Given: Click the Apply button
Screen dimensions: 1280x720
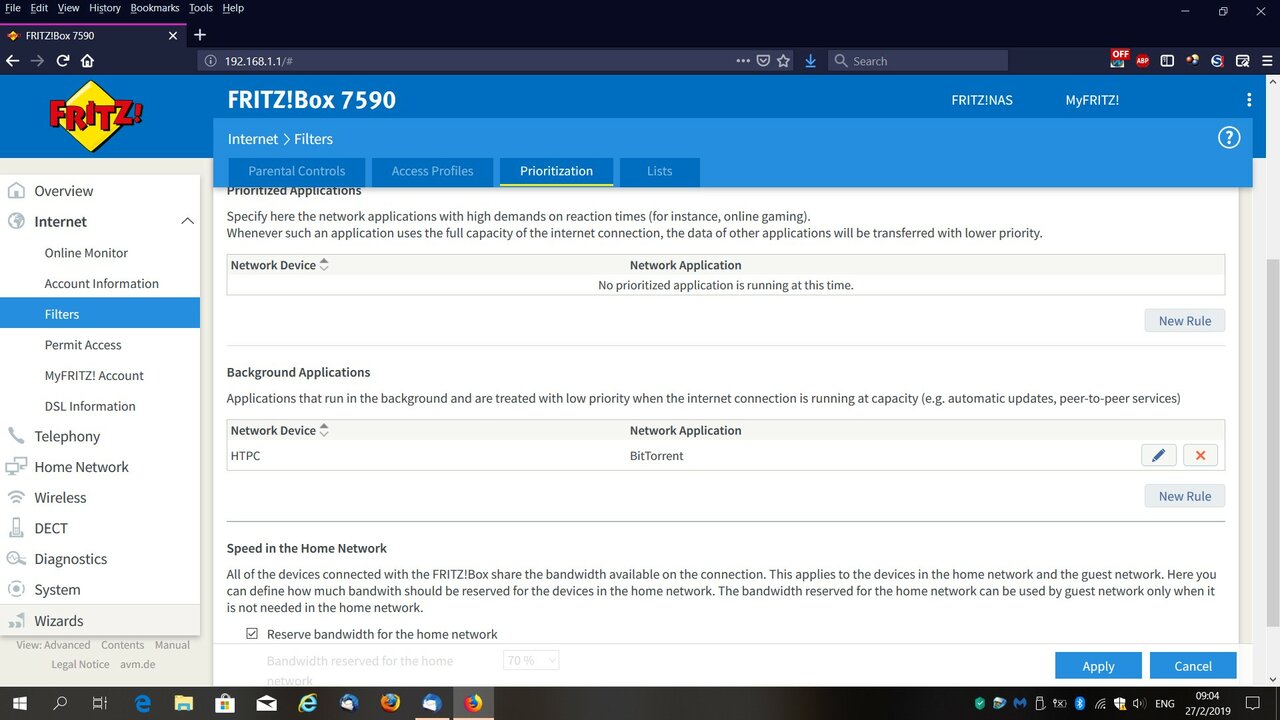Looking at the screenshot, I should point(1098,666).
